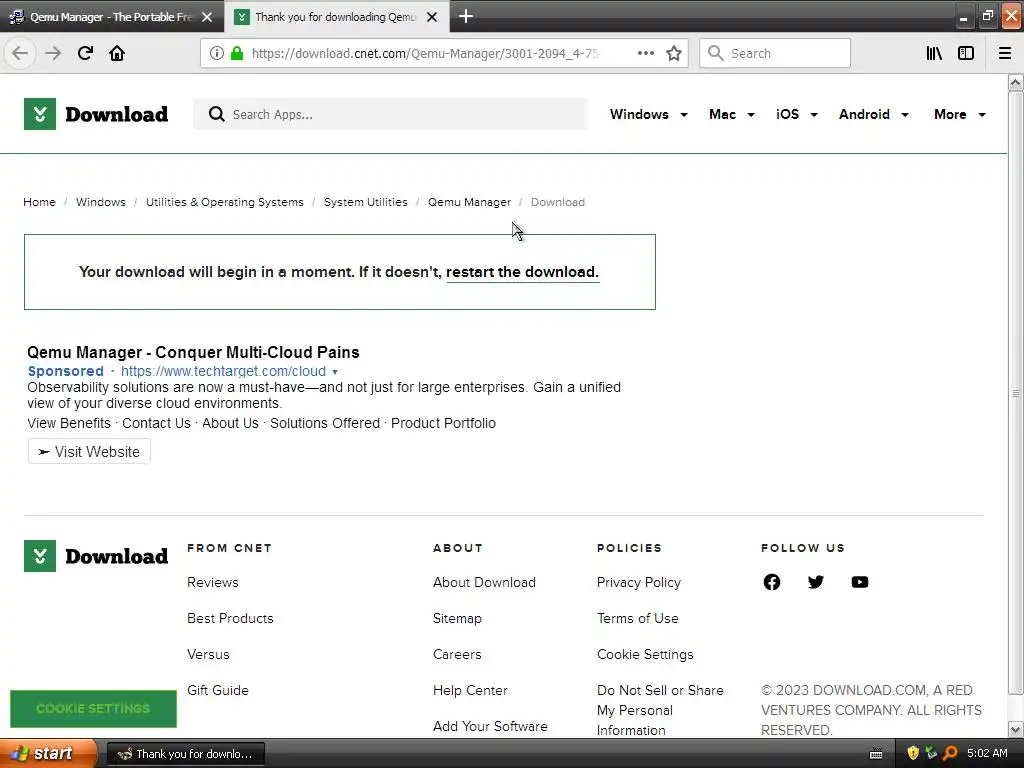Open Utilities & Operating Systems breadcrumb
This screenshot has width=1024, height=768.
coord(225,202)
